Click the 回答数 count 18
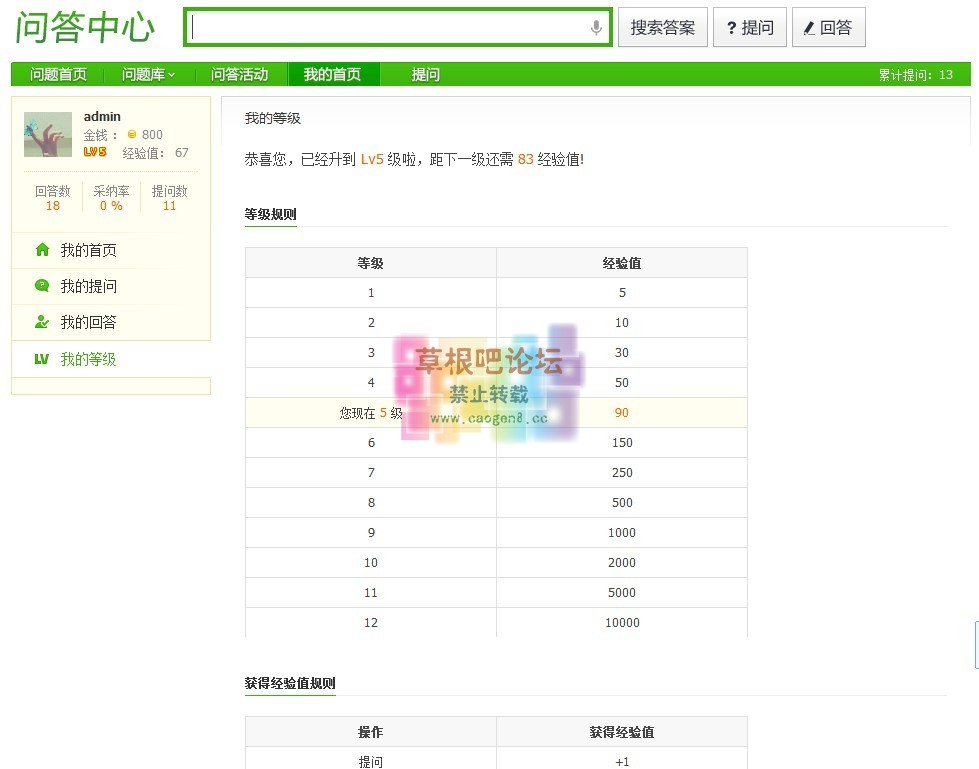Viewport: 979px width, 769px height. point(53,206)
